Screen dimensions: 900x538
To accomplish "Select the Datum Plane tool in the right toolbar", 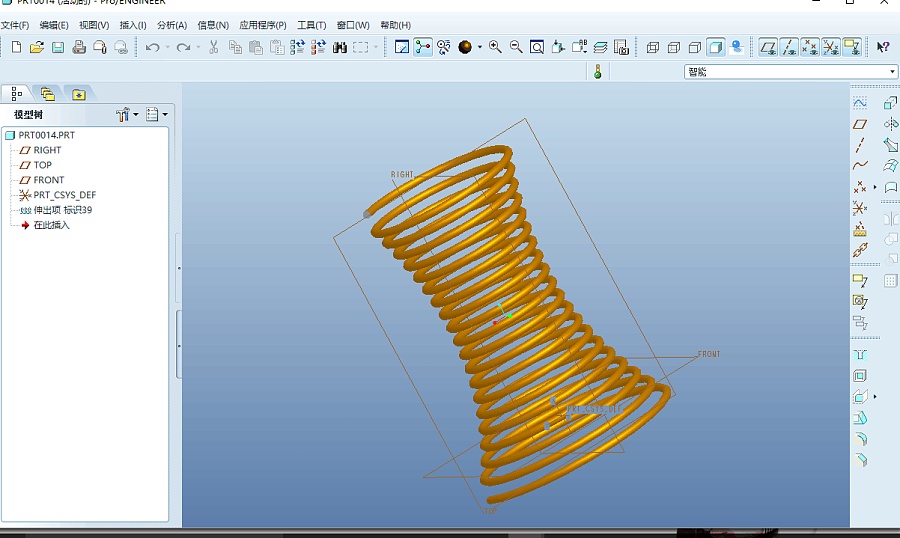I will [860, 124].
